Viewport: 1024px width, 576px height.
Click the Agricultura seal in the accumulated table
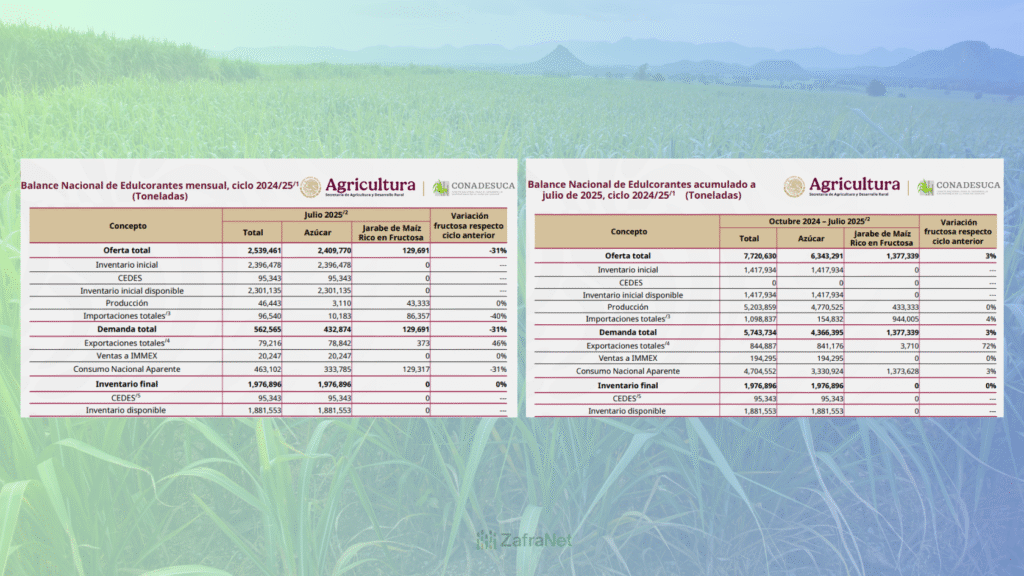click(794, 187)
